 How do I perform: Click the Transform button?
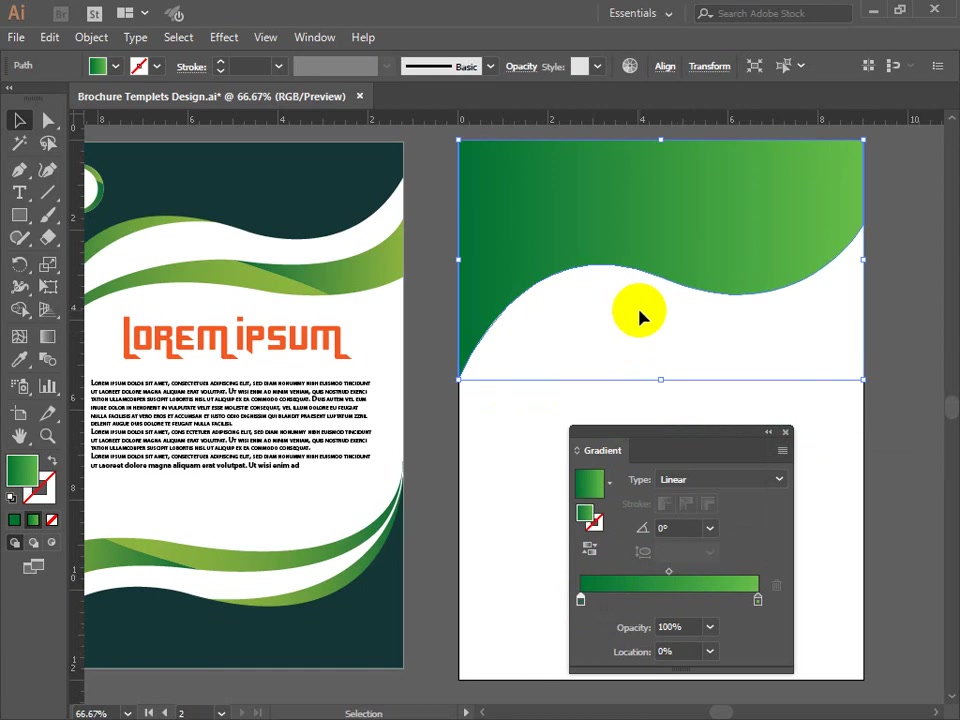[x=710, y=66]
